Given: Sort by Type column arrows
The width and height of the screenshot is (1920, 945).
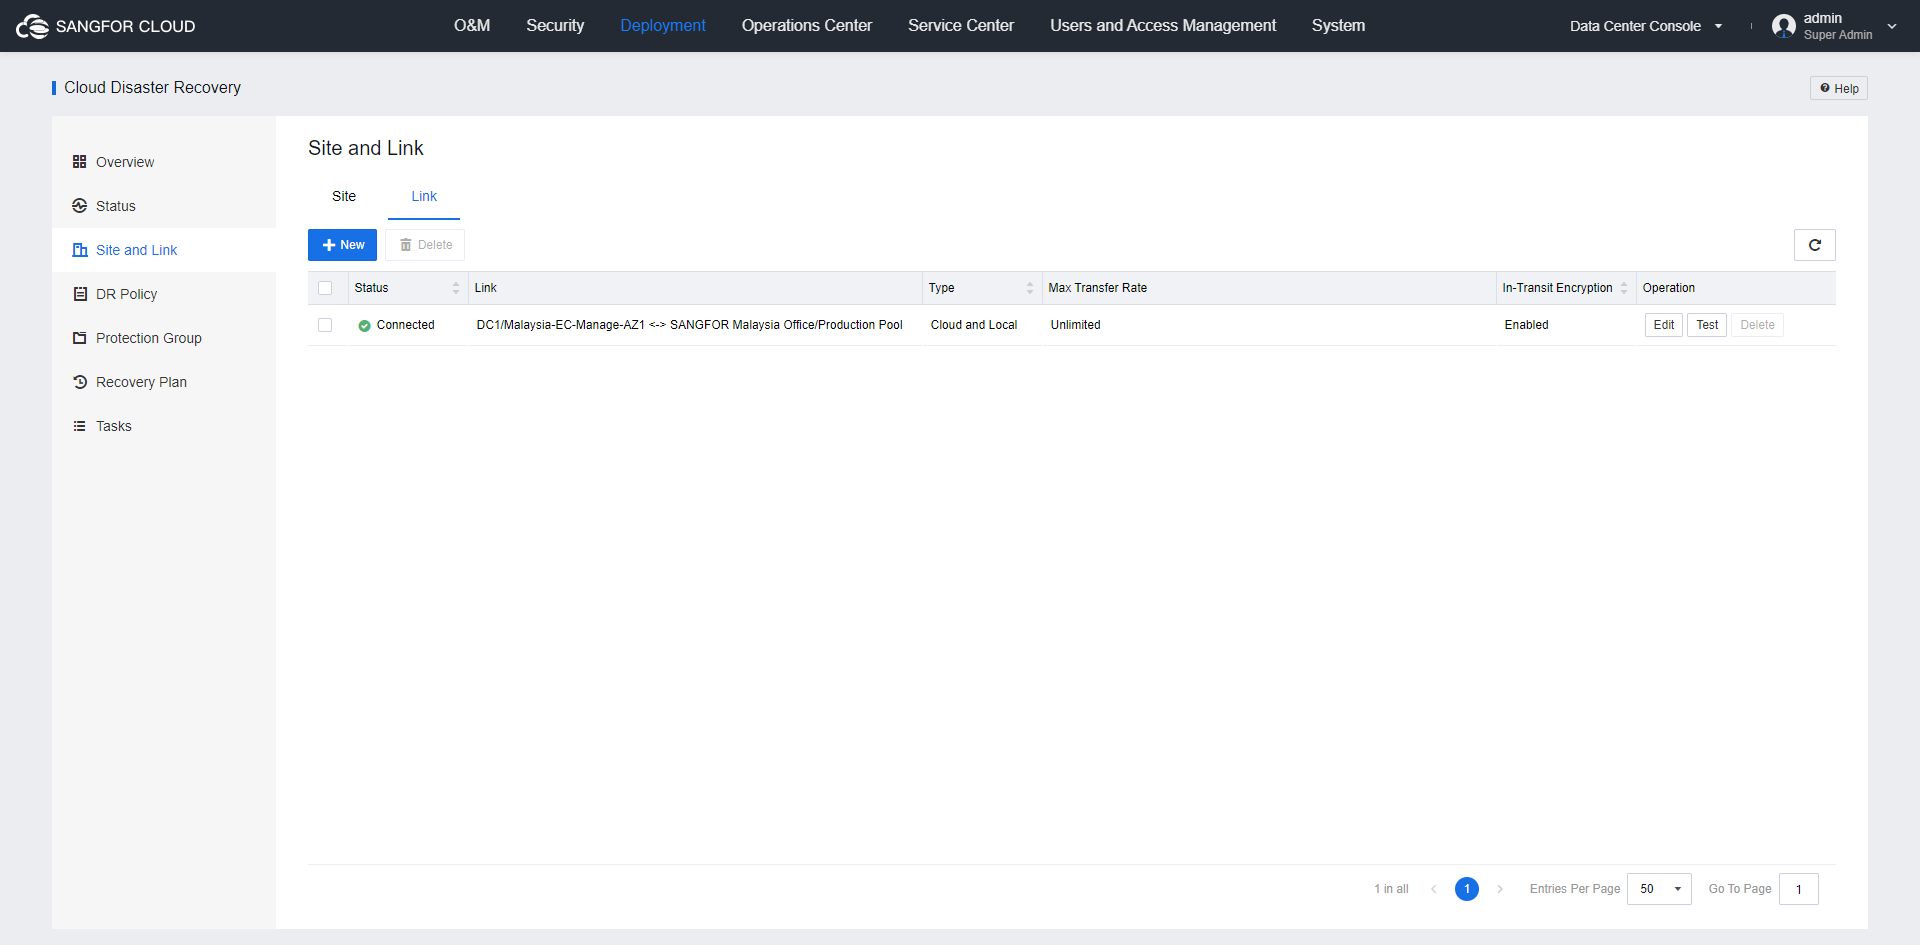Looking at the screenshot, I should [x=1030, y=288].
